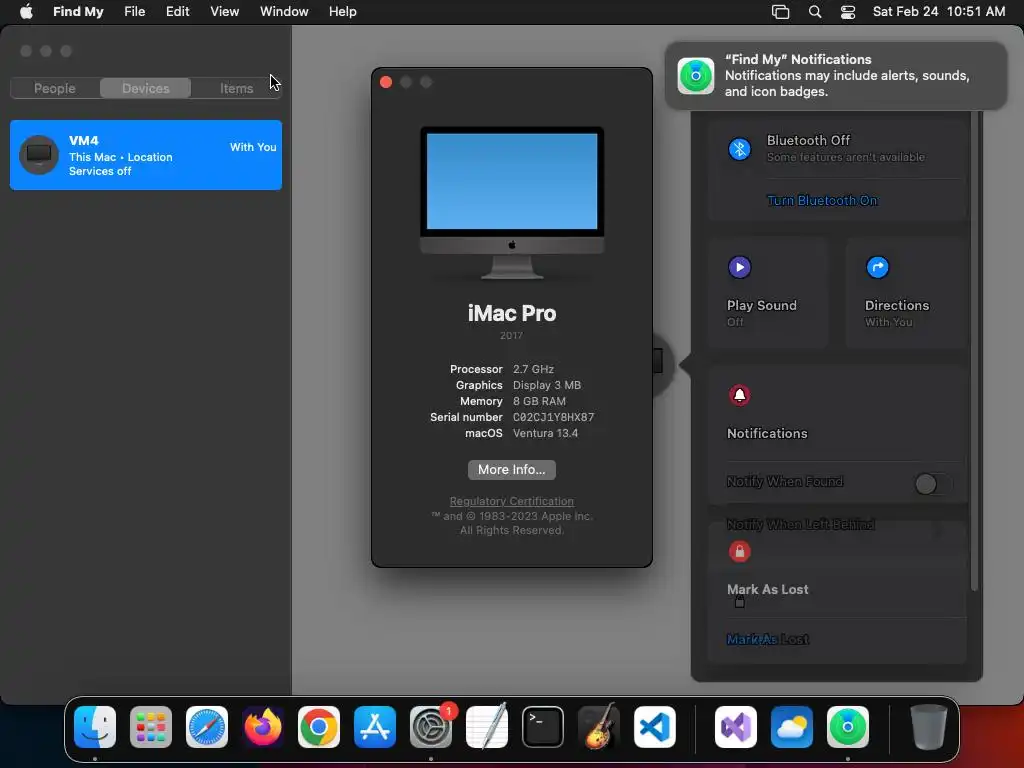Click the Find My notification banner icon
The width and height of the screenshot is (1024, 768).
click(696, 76)
